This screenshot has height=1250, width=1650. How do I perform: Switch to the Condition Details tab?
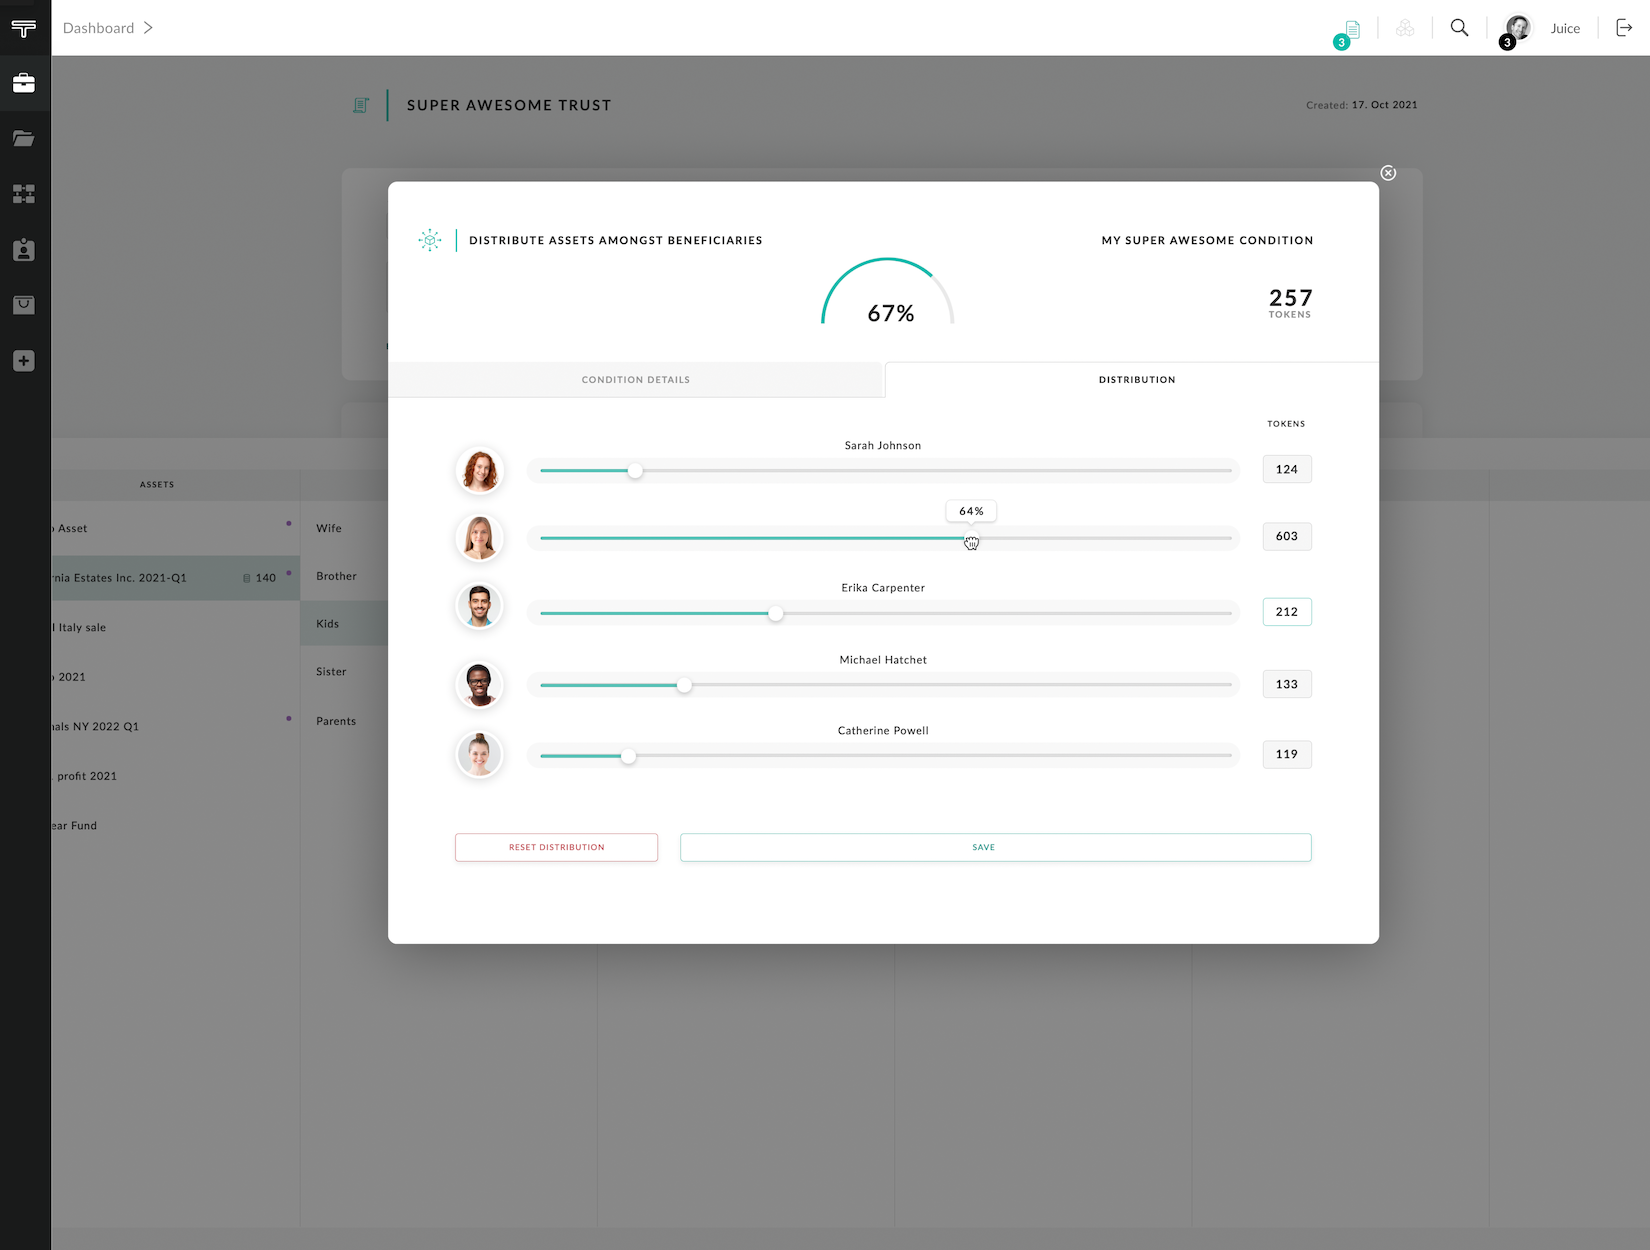(636, 380)
